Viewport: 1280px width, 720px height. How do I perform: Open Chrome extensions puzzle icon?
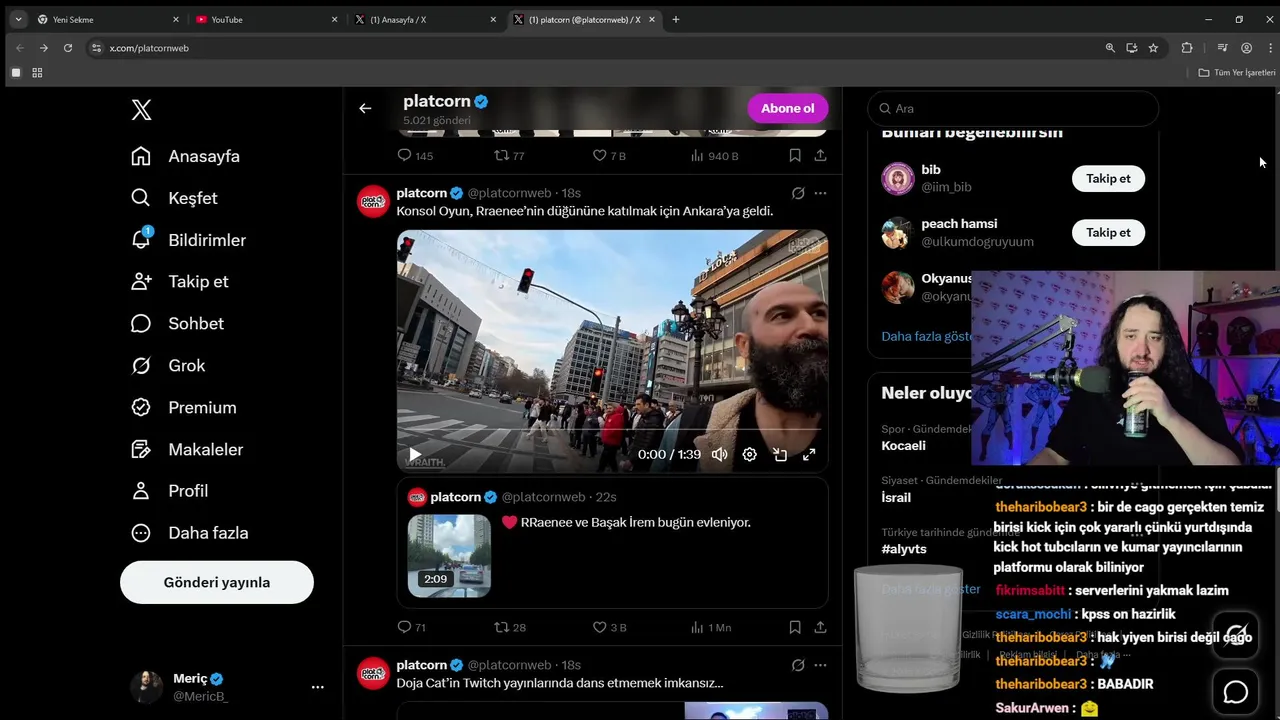1187,48
